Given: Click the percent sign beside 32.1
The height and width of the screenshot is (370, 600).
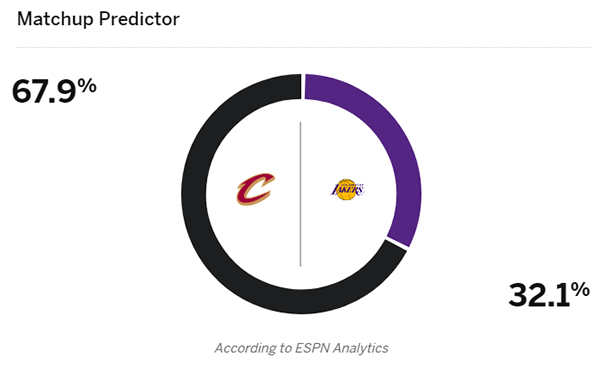Looking at the screenshot, I should (x=580, y=290).
